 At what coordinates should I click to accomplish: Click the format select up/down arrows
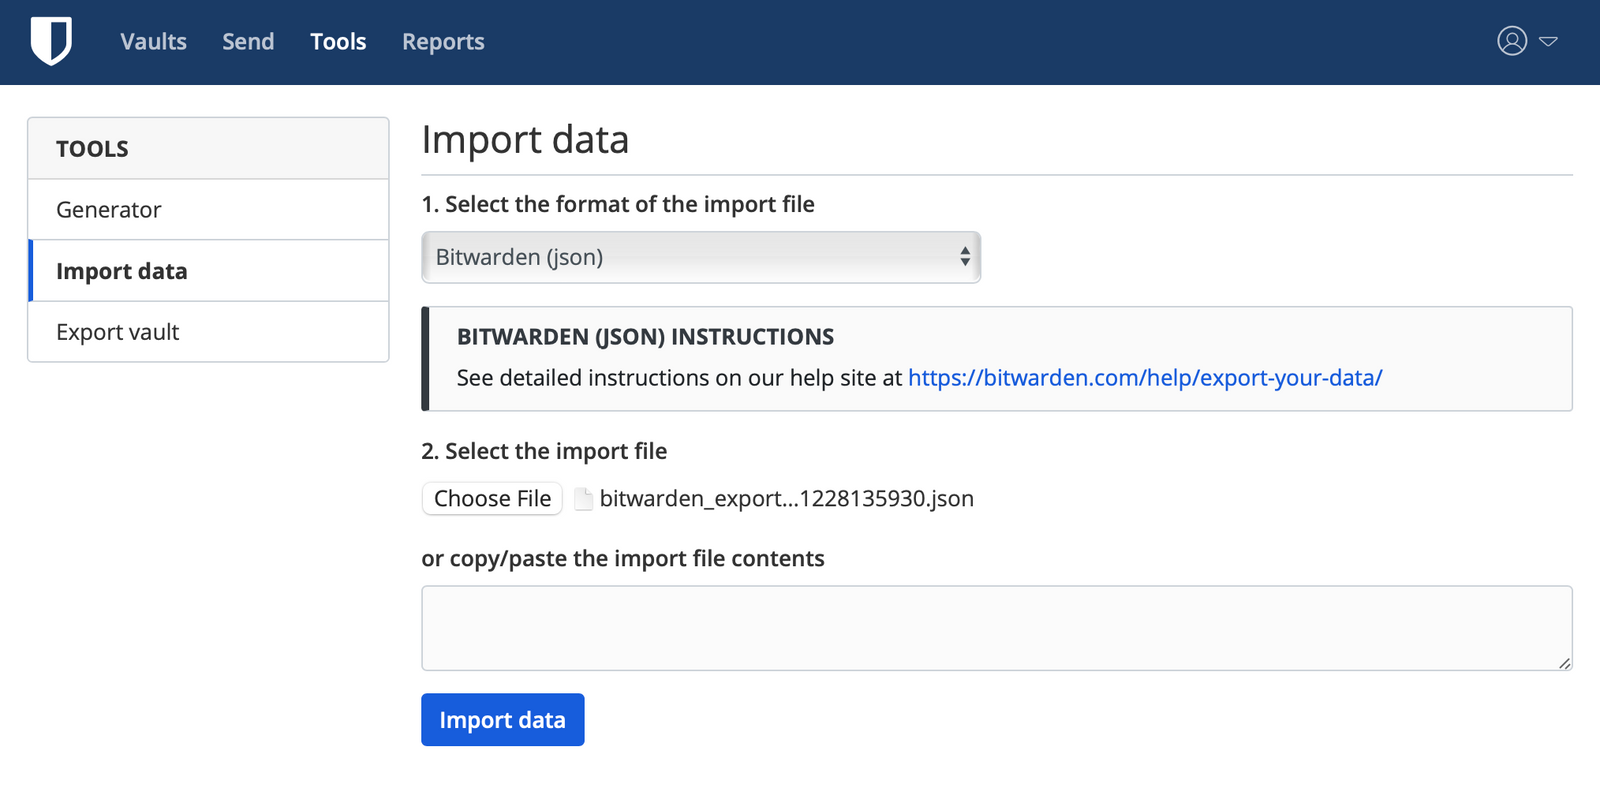pyautogui.click(x=965, y=257)
